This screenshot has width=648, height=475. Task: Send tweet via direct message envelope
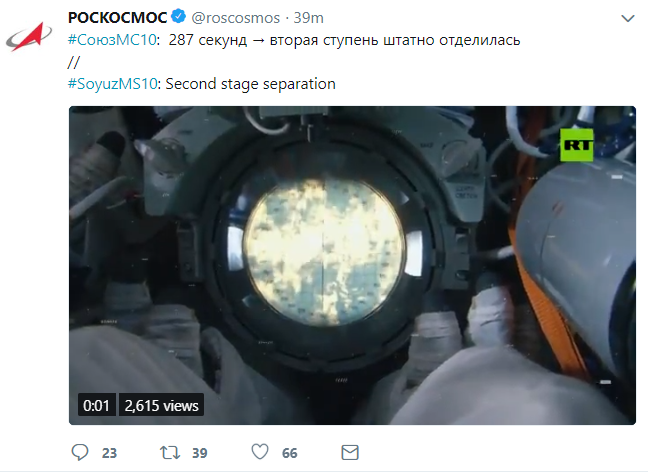coord(350,452)
